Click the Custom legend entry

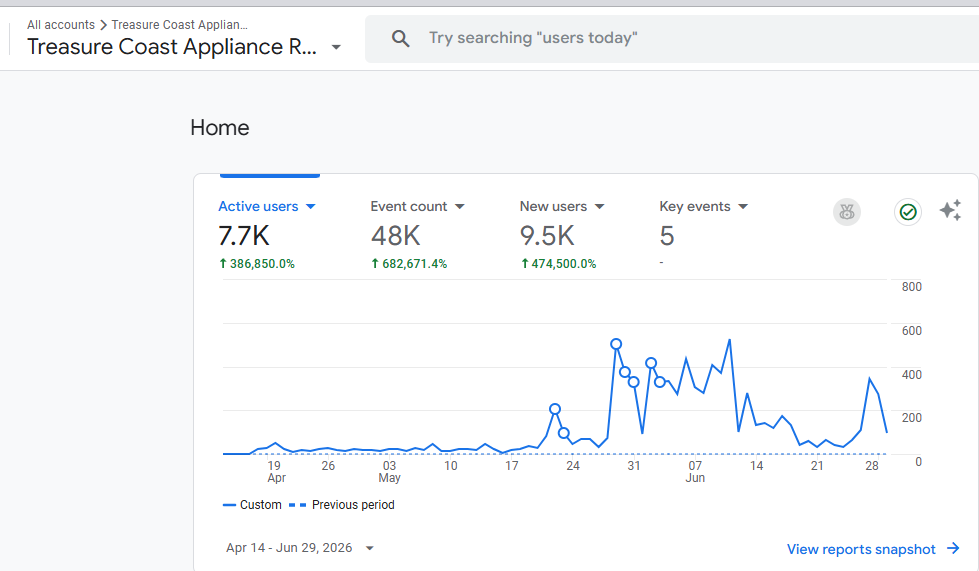coord(252,505)
